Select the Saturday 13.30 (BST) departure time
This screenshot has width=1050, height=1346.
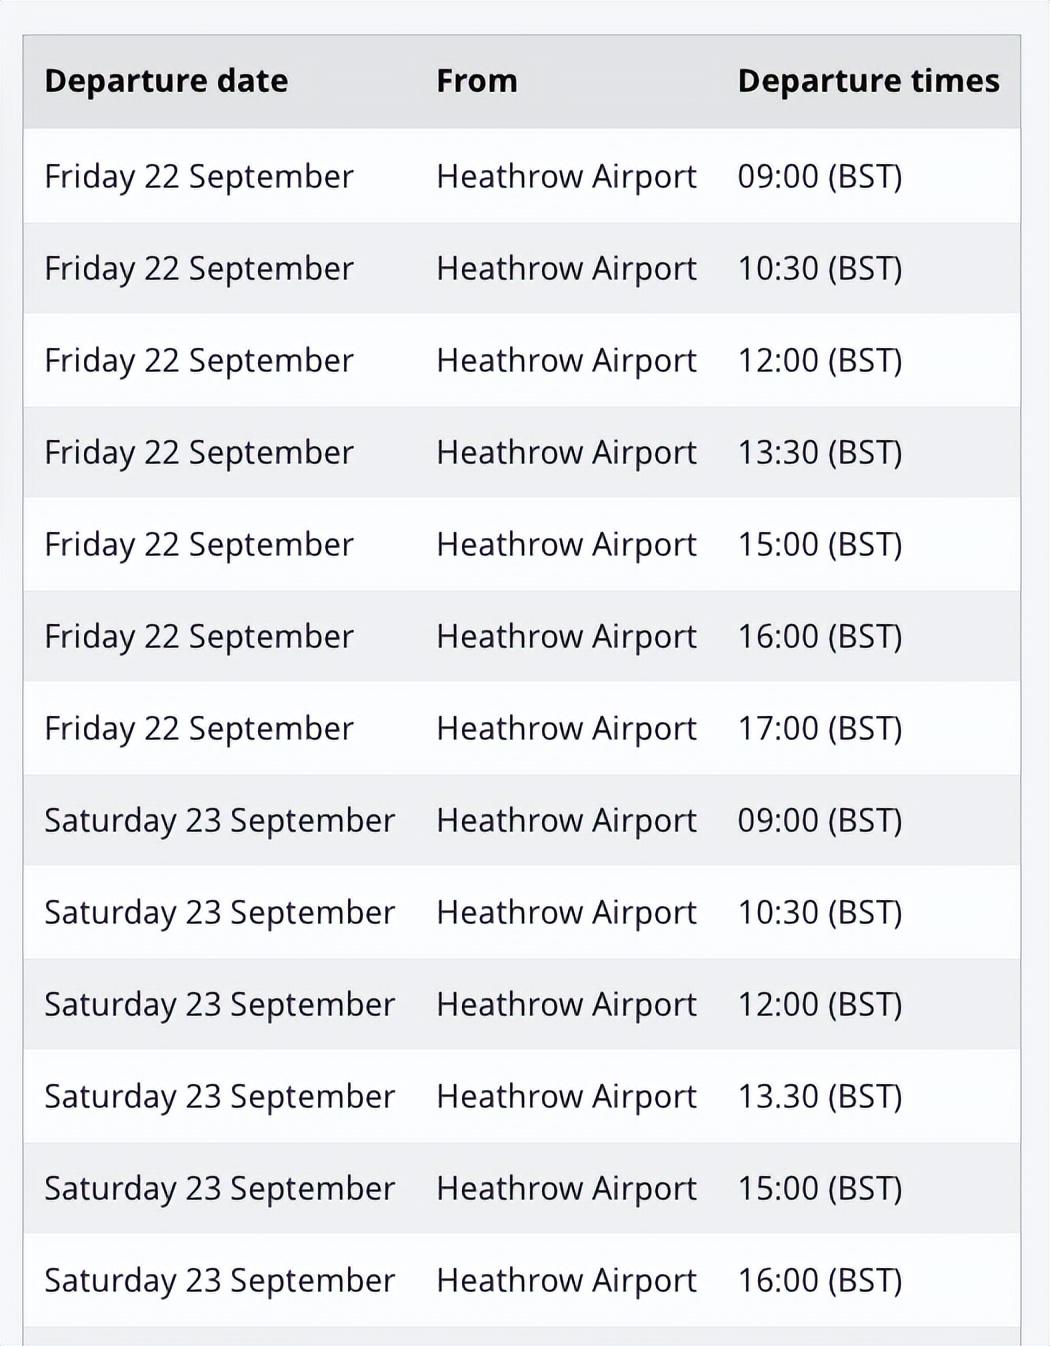(820, 1097)
